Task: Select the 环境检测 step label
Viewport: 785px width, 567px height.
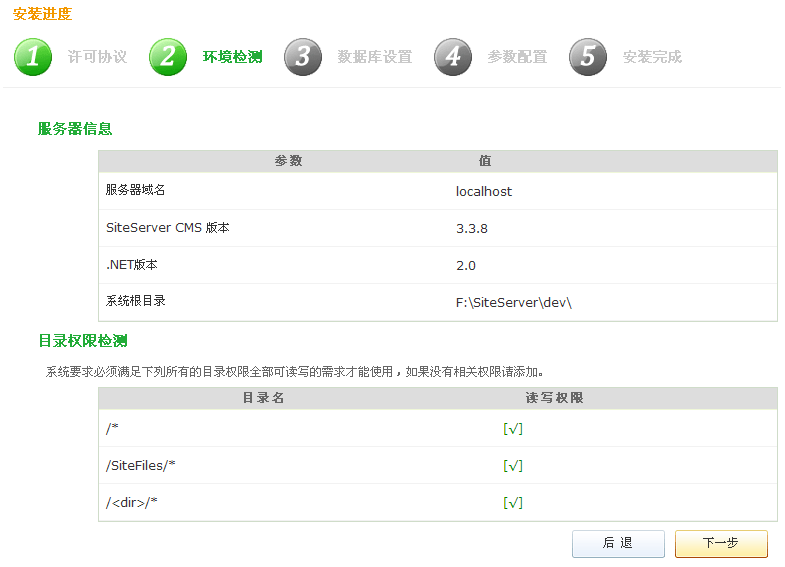Action: [232, 57]
